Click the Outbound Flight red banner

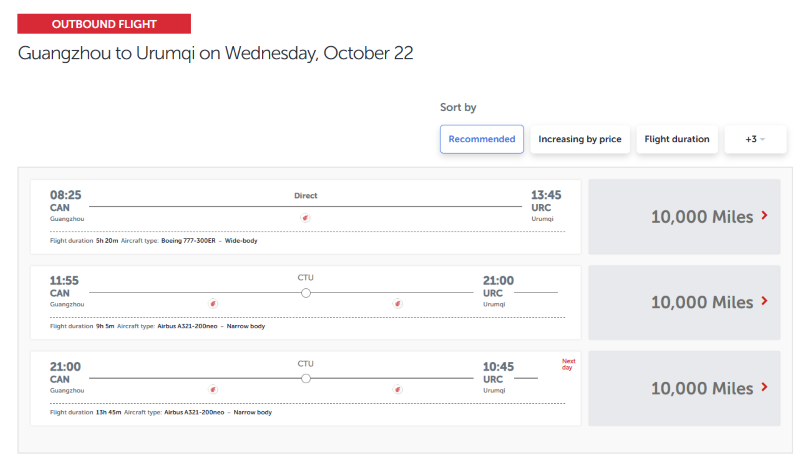[x=104, y=24]
